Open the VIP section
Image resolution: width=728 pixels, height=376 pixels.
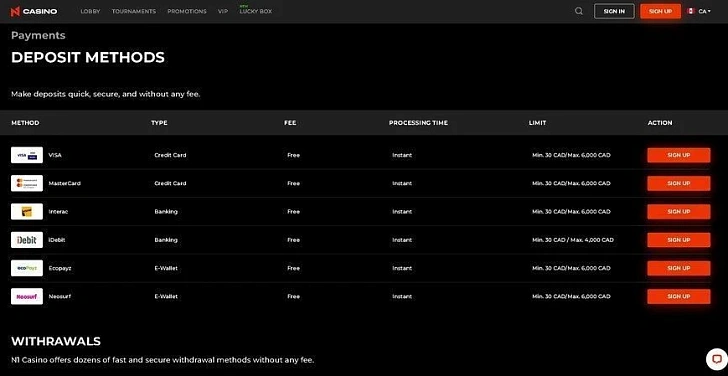[x=223, y=11]
